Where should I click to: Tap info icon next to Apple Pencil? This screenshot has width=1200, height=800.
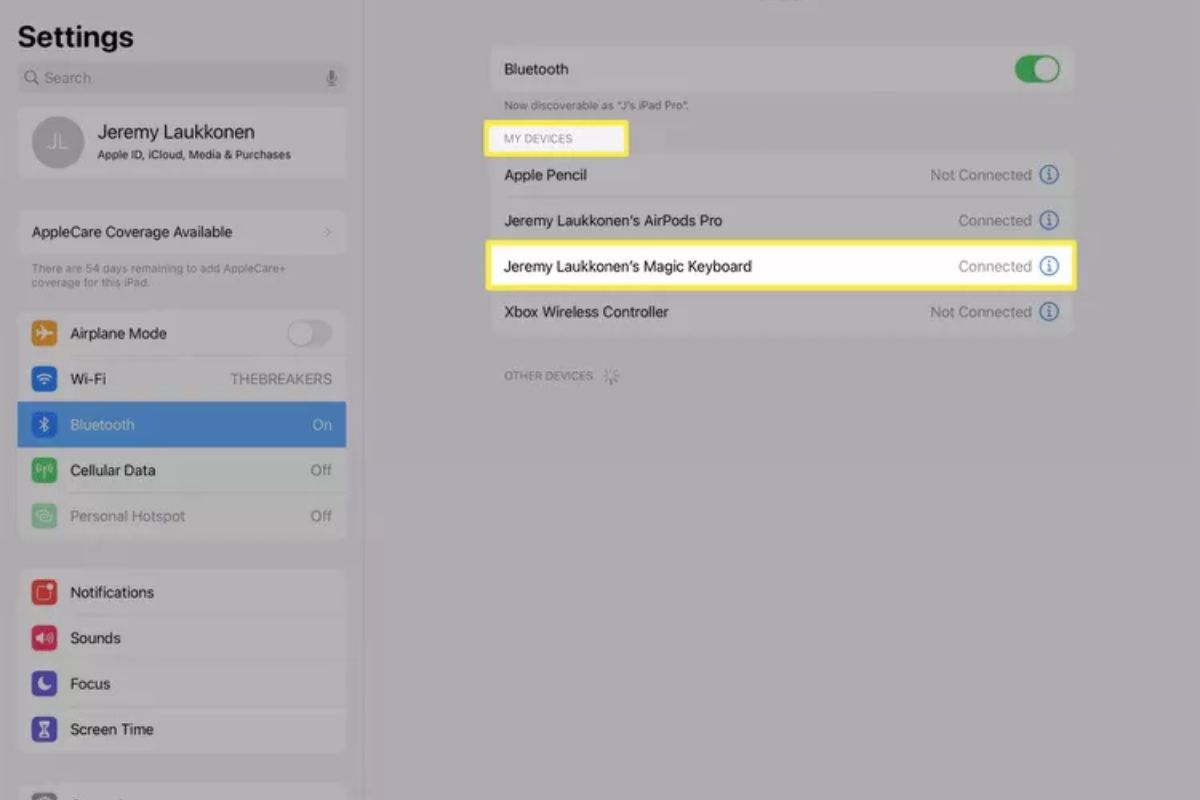[x=1048, y=175]
